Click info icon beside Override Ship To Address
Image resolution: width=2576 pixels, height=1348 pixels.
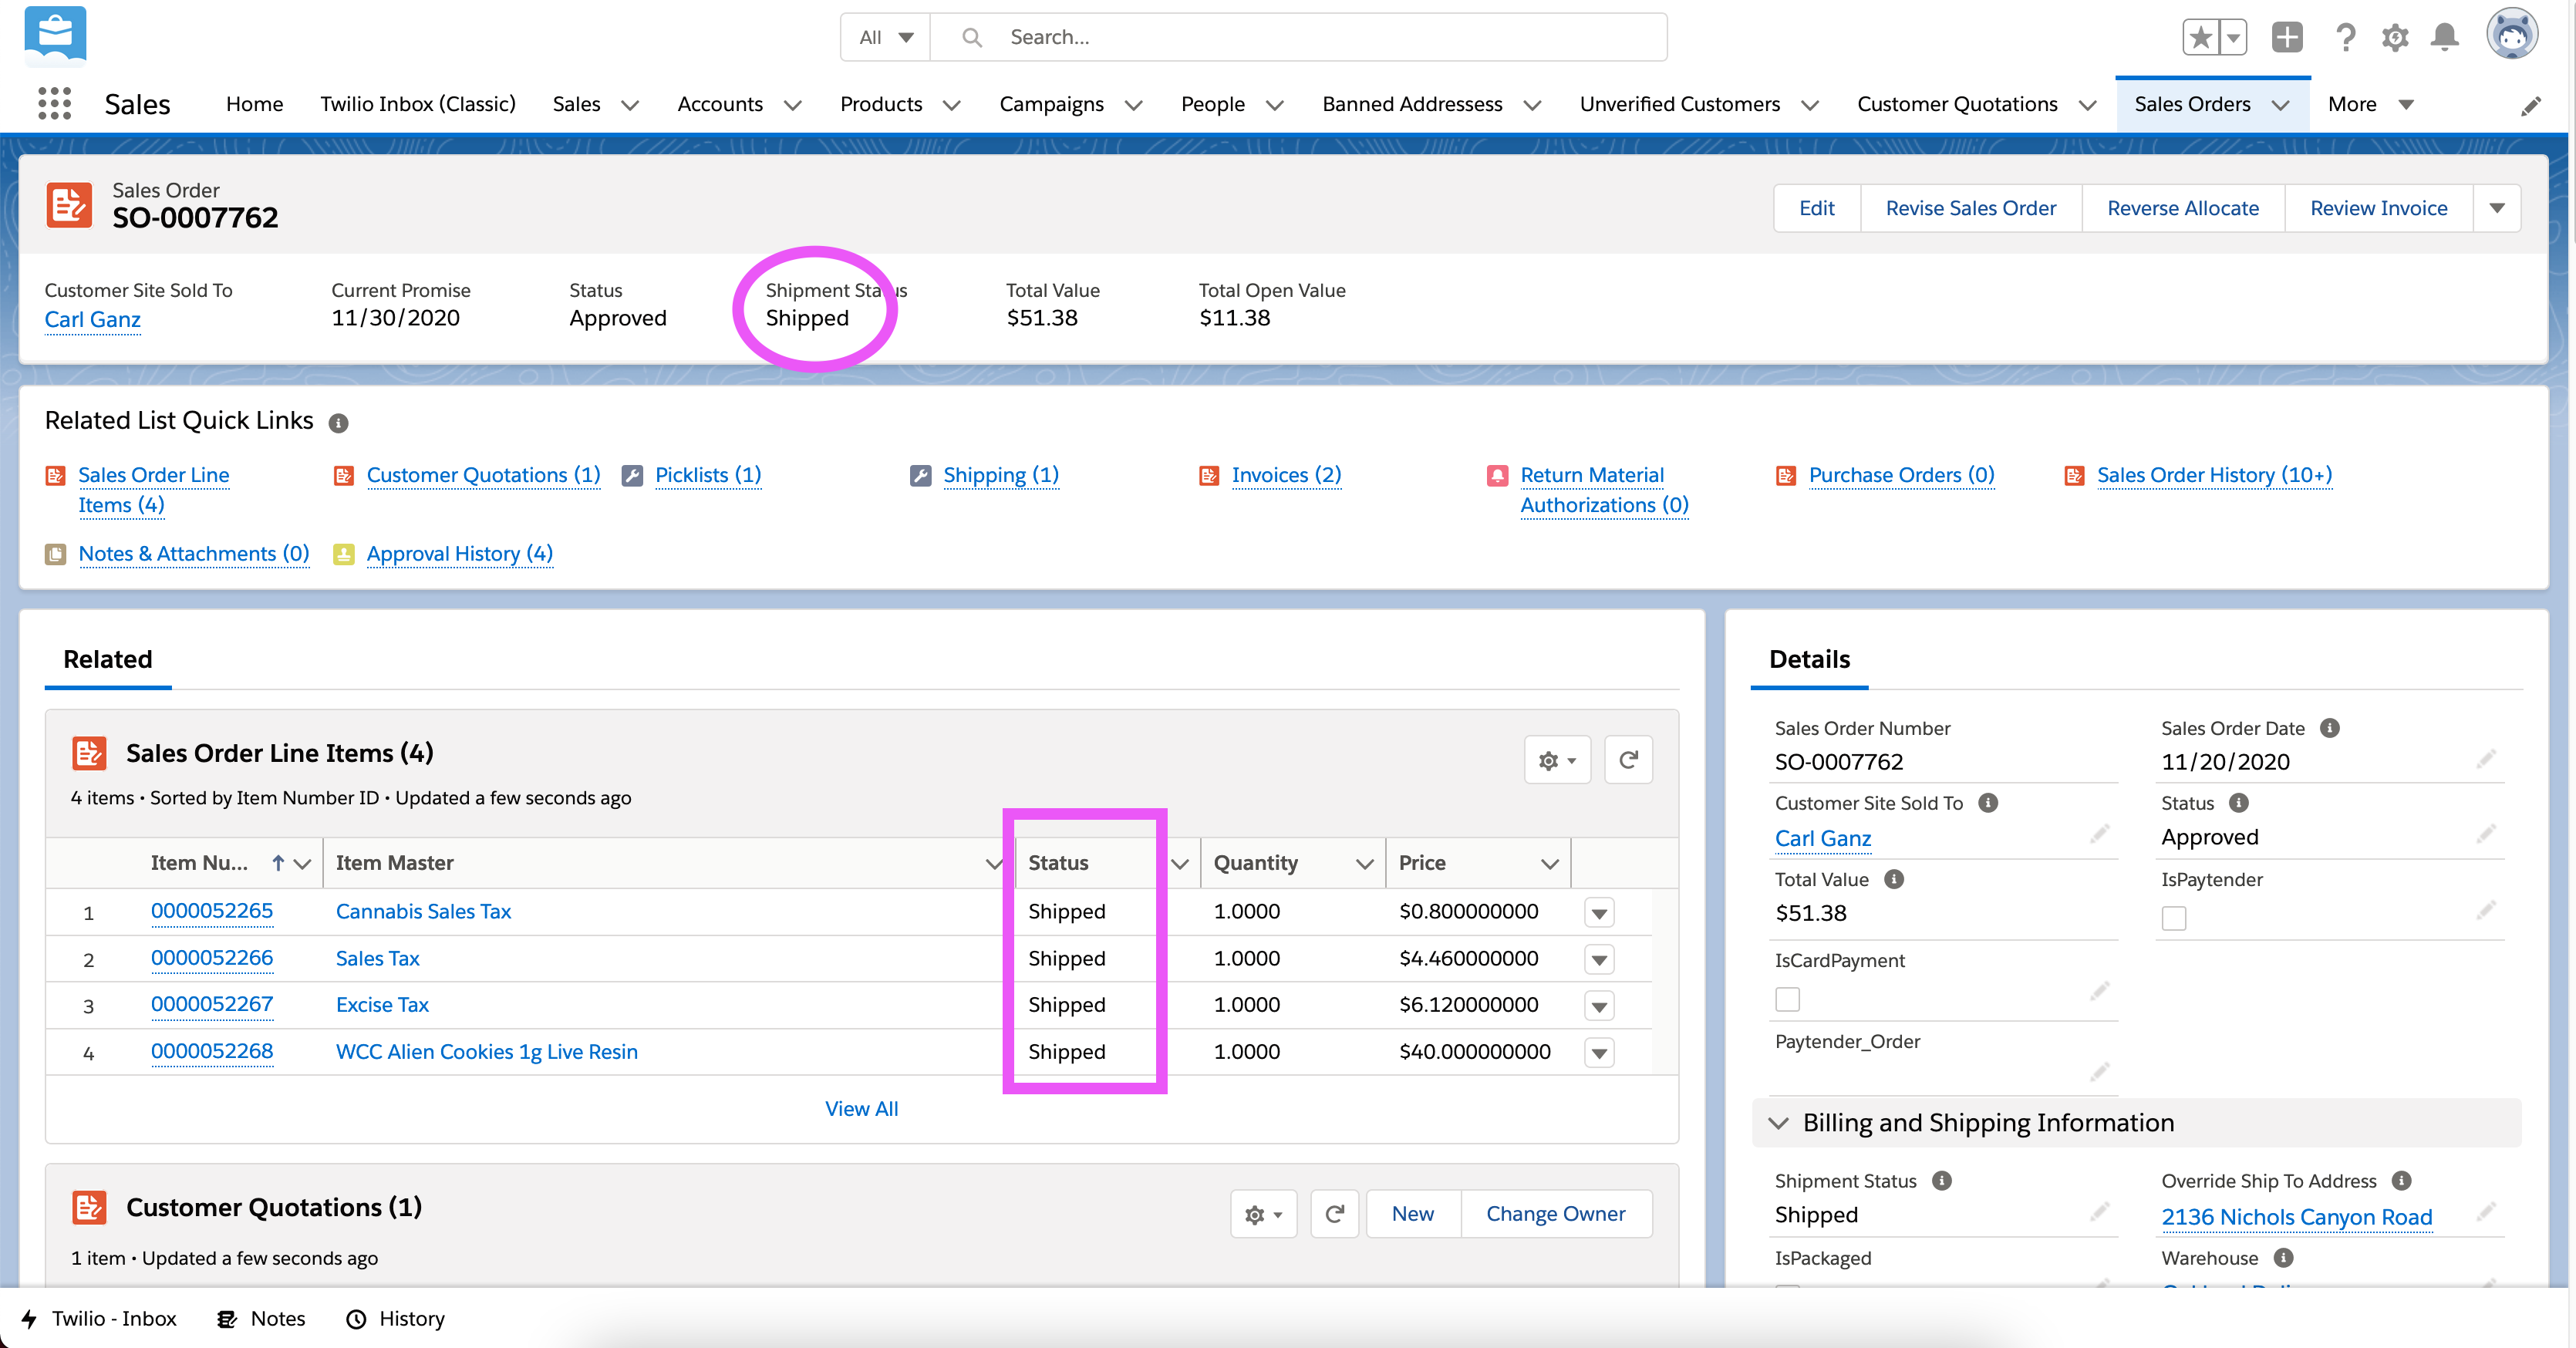2402,1181
